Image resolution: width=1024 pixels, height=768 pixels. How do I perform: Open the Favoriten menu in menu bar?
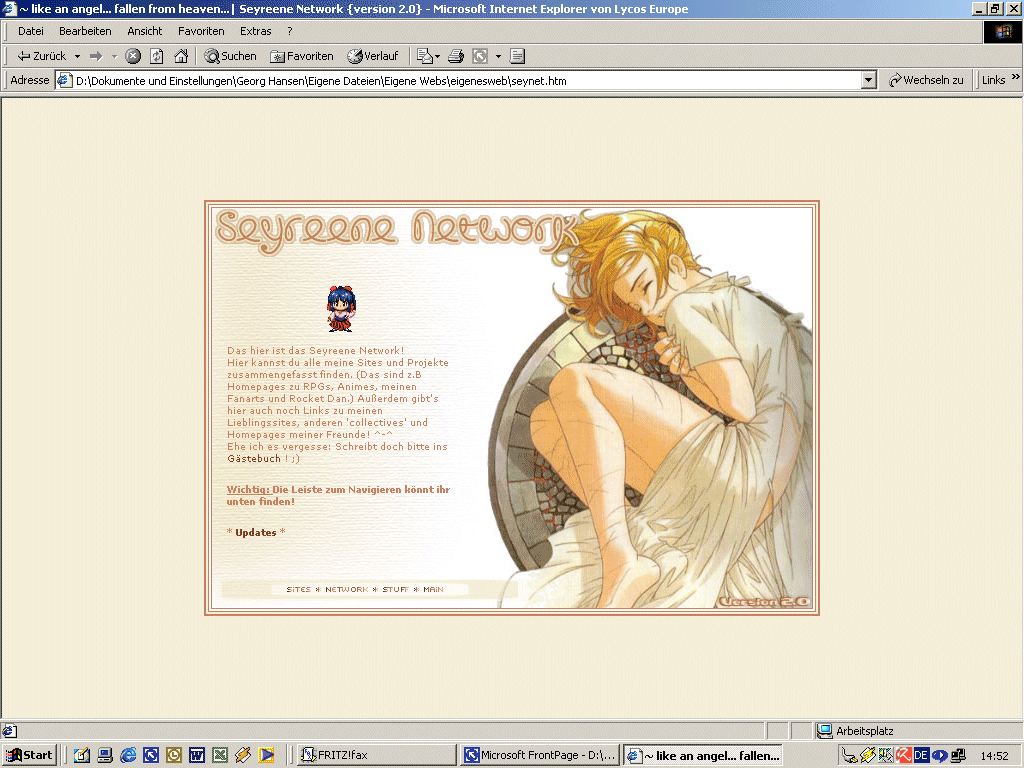click(x=201, y=31)
